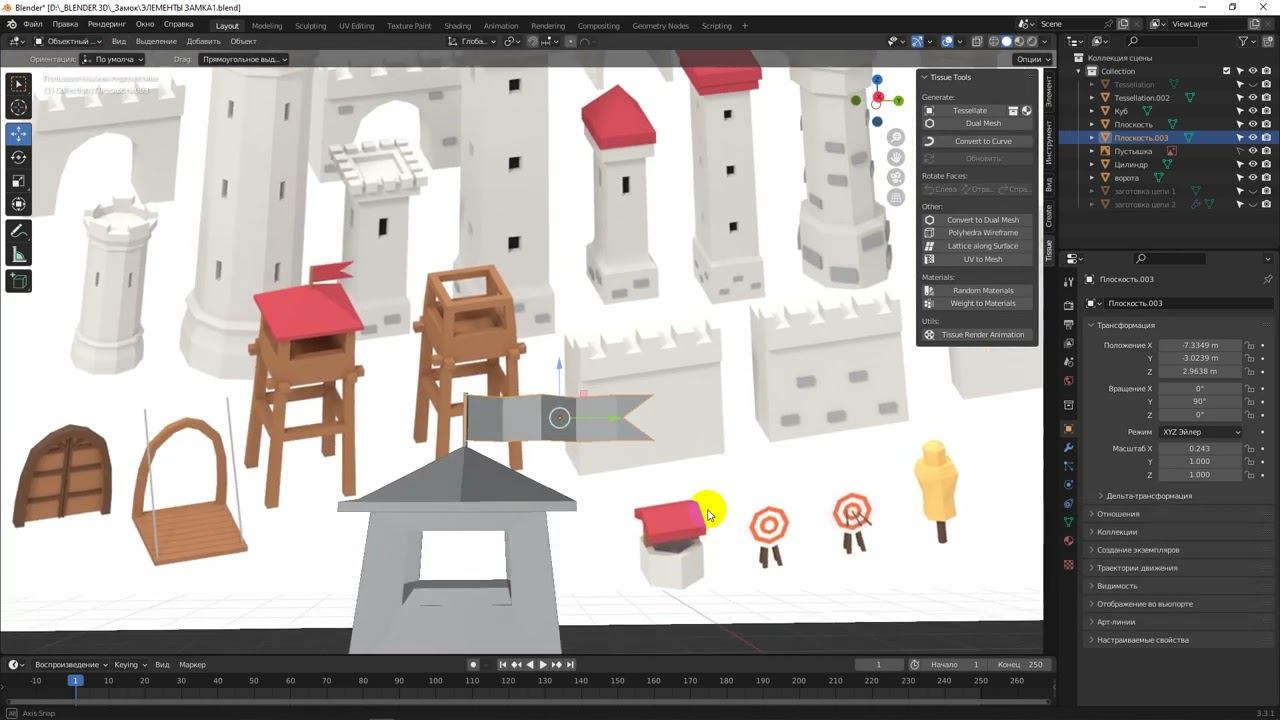
Task: Click the Положение Z value field
Action: pos(1200,371)
